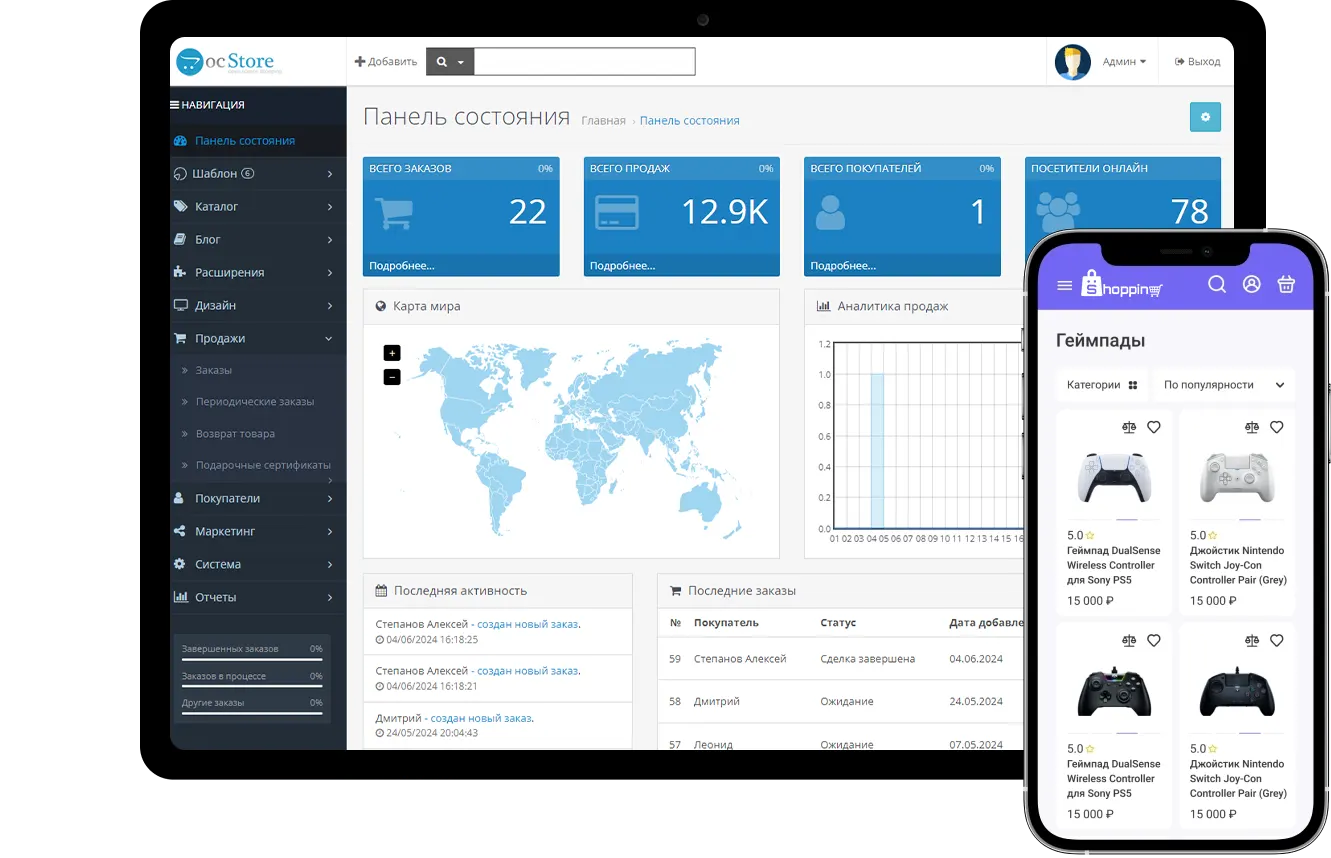Click the Другие заказы progress bar
Image resolution: width=1331 pixels, height=858 pixels.
[252, 713]
